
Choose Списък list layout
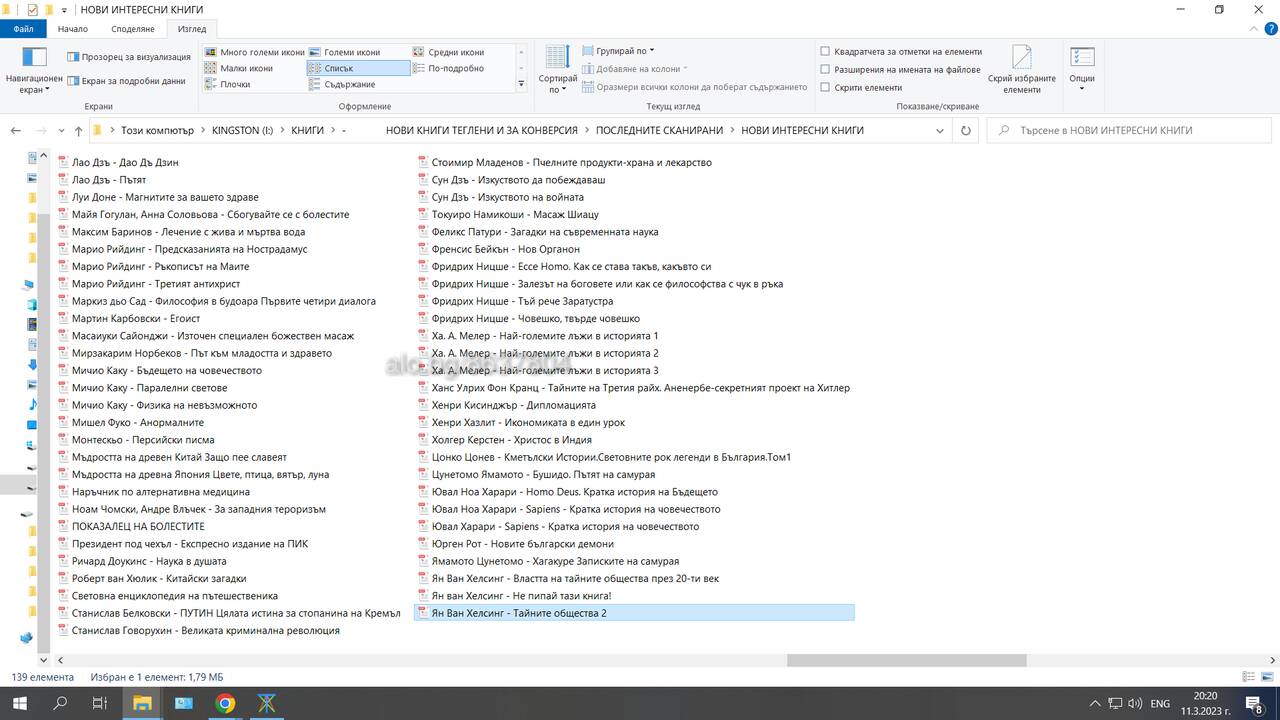tap(358, 68)
